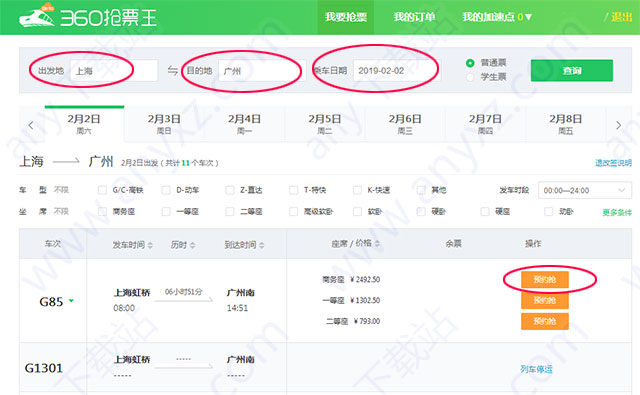
Task: Select 学生票 radio button
Action: (470, 77)
